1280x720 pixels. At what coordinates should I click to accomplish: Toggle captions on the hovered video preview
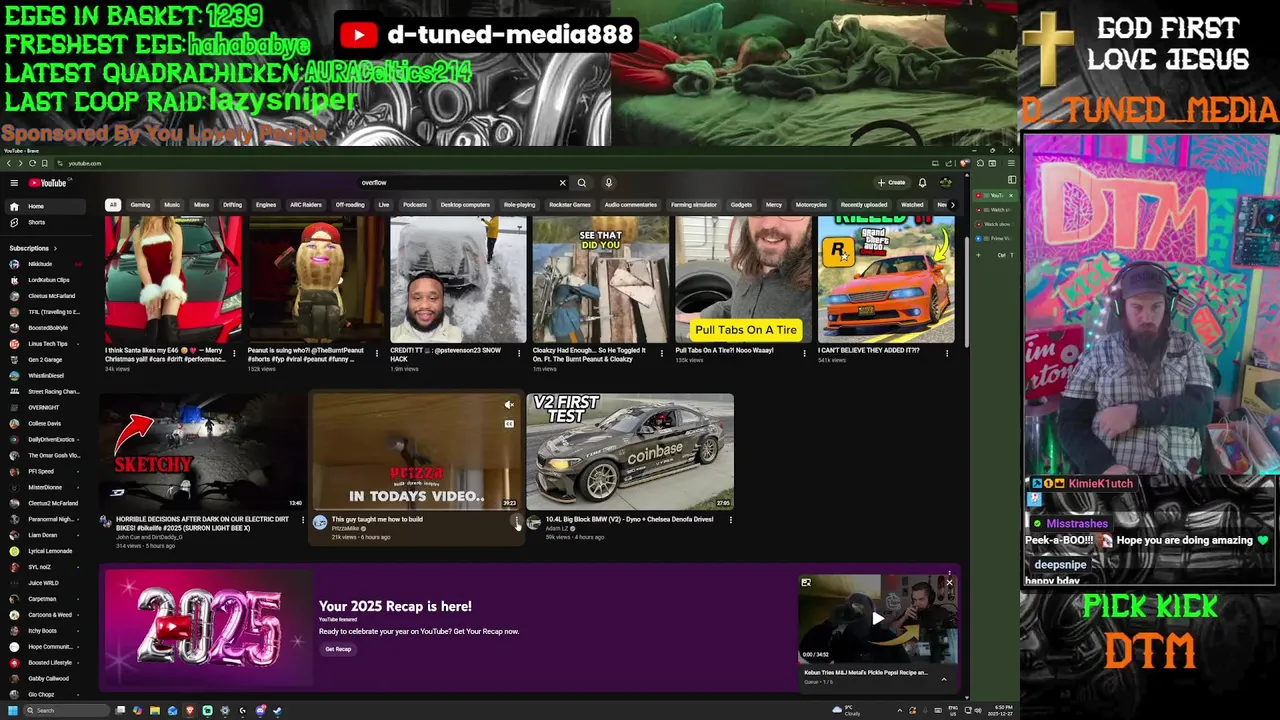[x=509, y=424]
